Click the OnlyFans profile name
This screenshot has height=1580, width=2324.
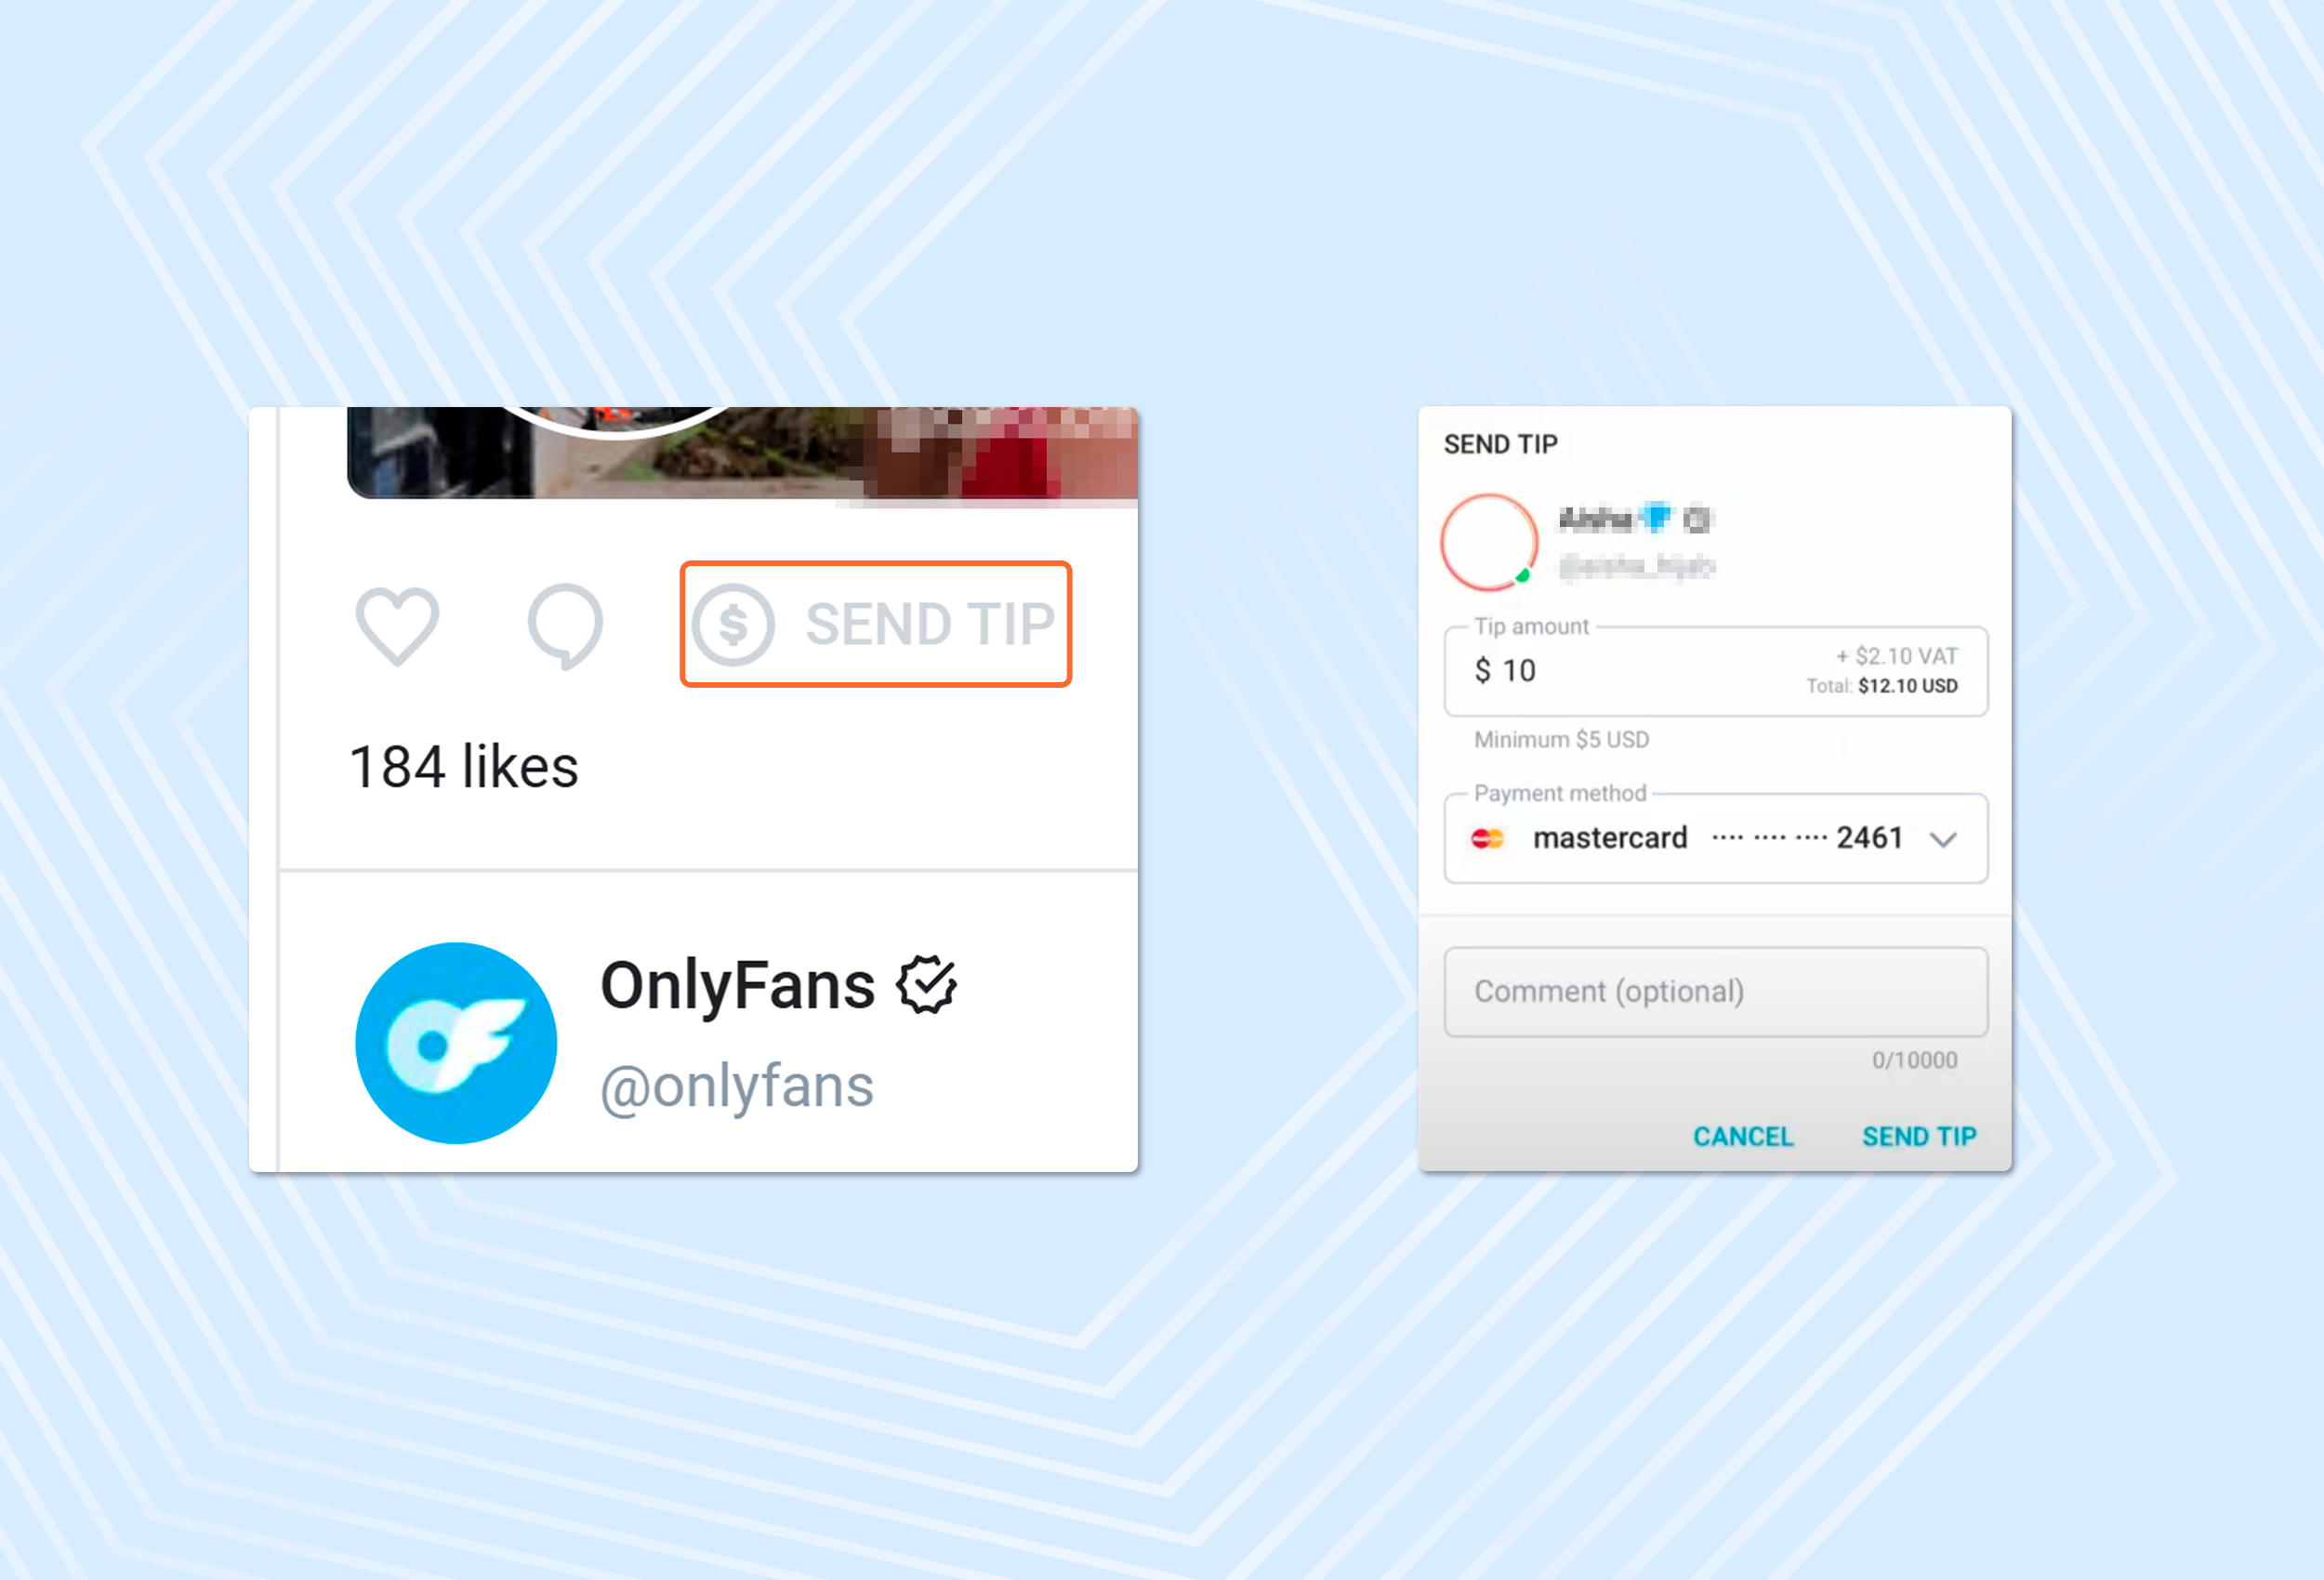[737, 985]
